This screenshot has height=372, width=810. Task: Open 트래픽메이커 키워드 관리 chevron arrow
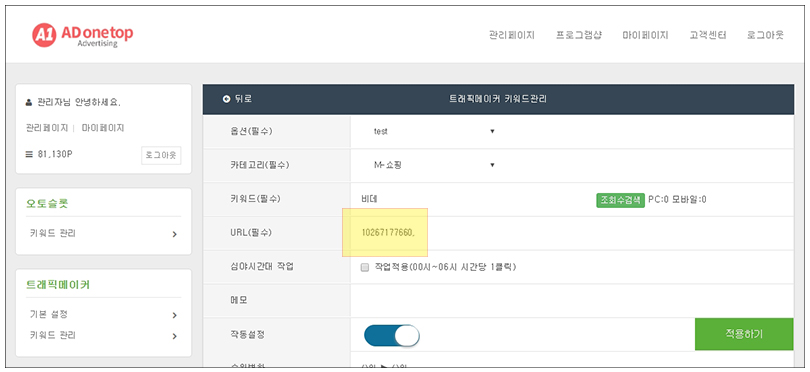[x=175, y=336]
